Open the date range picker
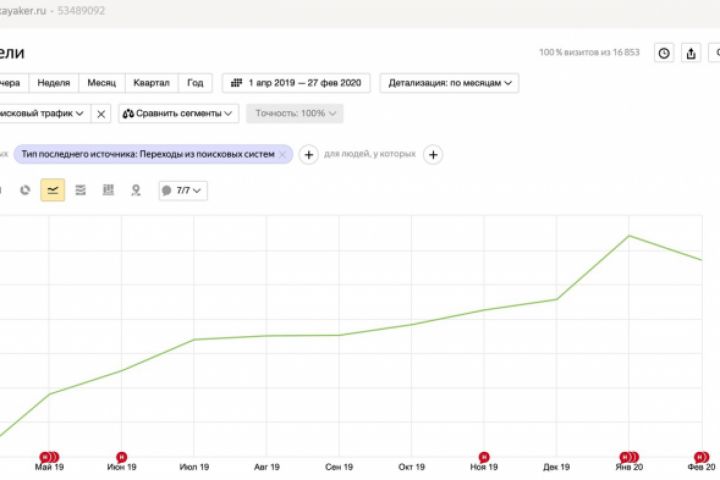Viewport: 720px width, 480px height. coord(294,83)
